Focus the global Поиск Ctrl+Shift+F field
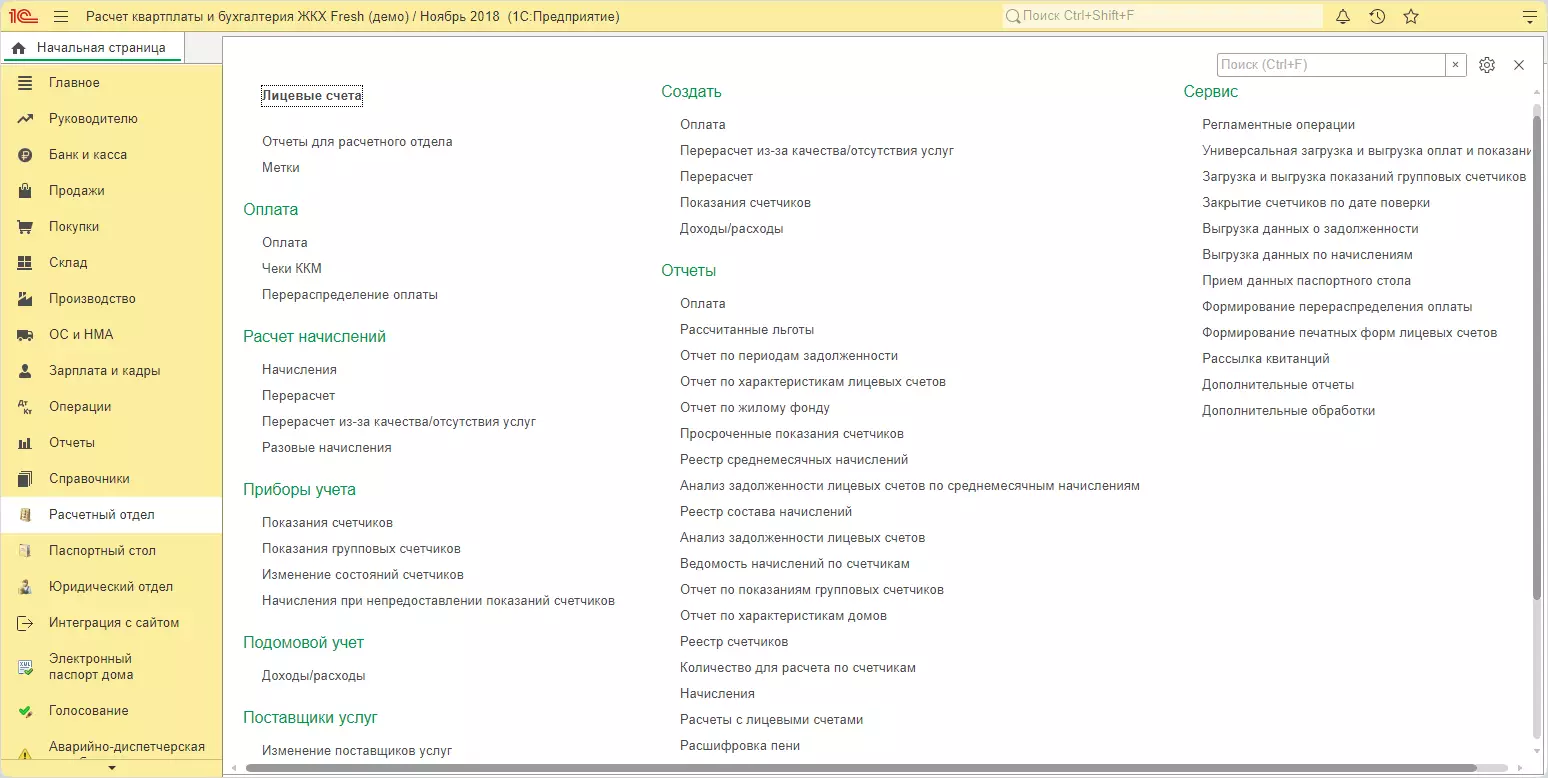The height and width of the screenshot is (778, 1548). (x=1162, y=17)
